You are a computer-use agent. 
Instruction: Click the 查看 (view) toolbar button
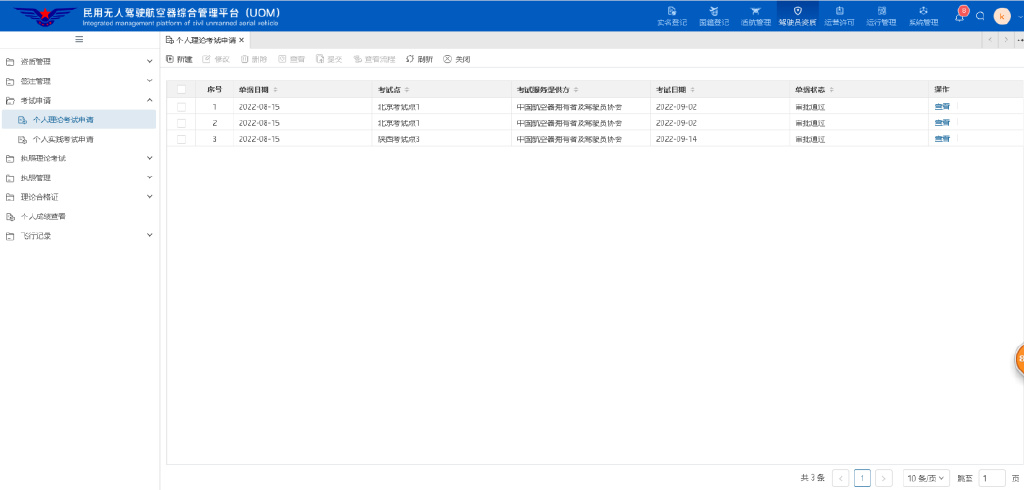pyautogui.click(x=291, y=59)
